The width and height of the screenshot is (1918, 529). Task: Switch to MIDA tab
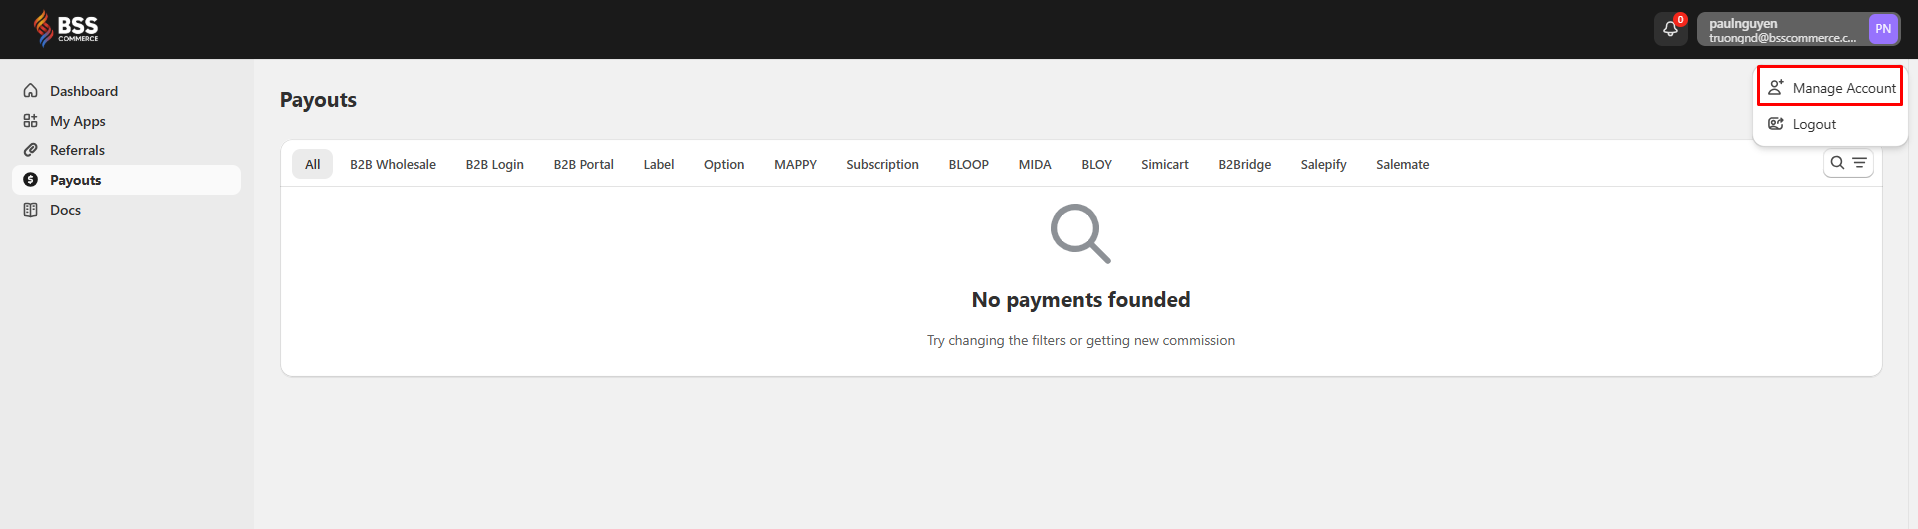[x=1035, y=164]
